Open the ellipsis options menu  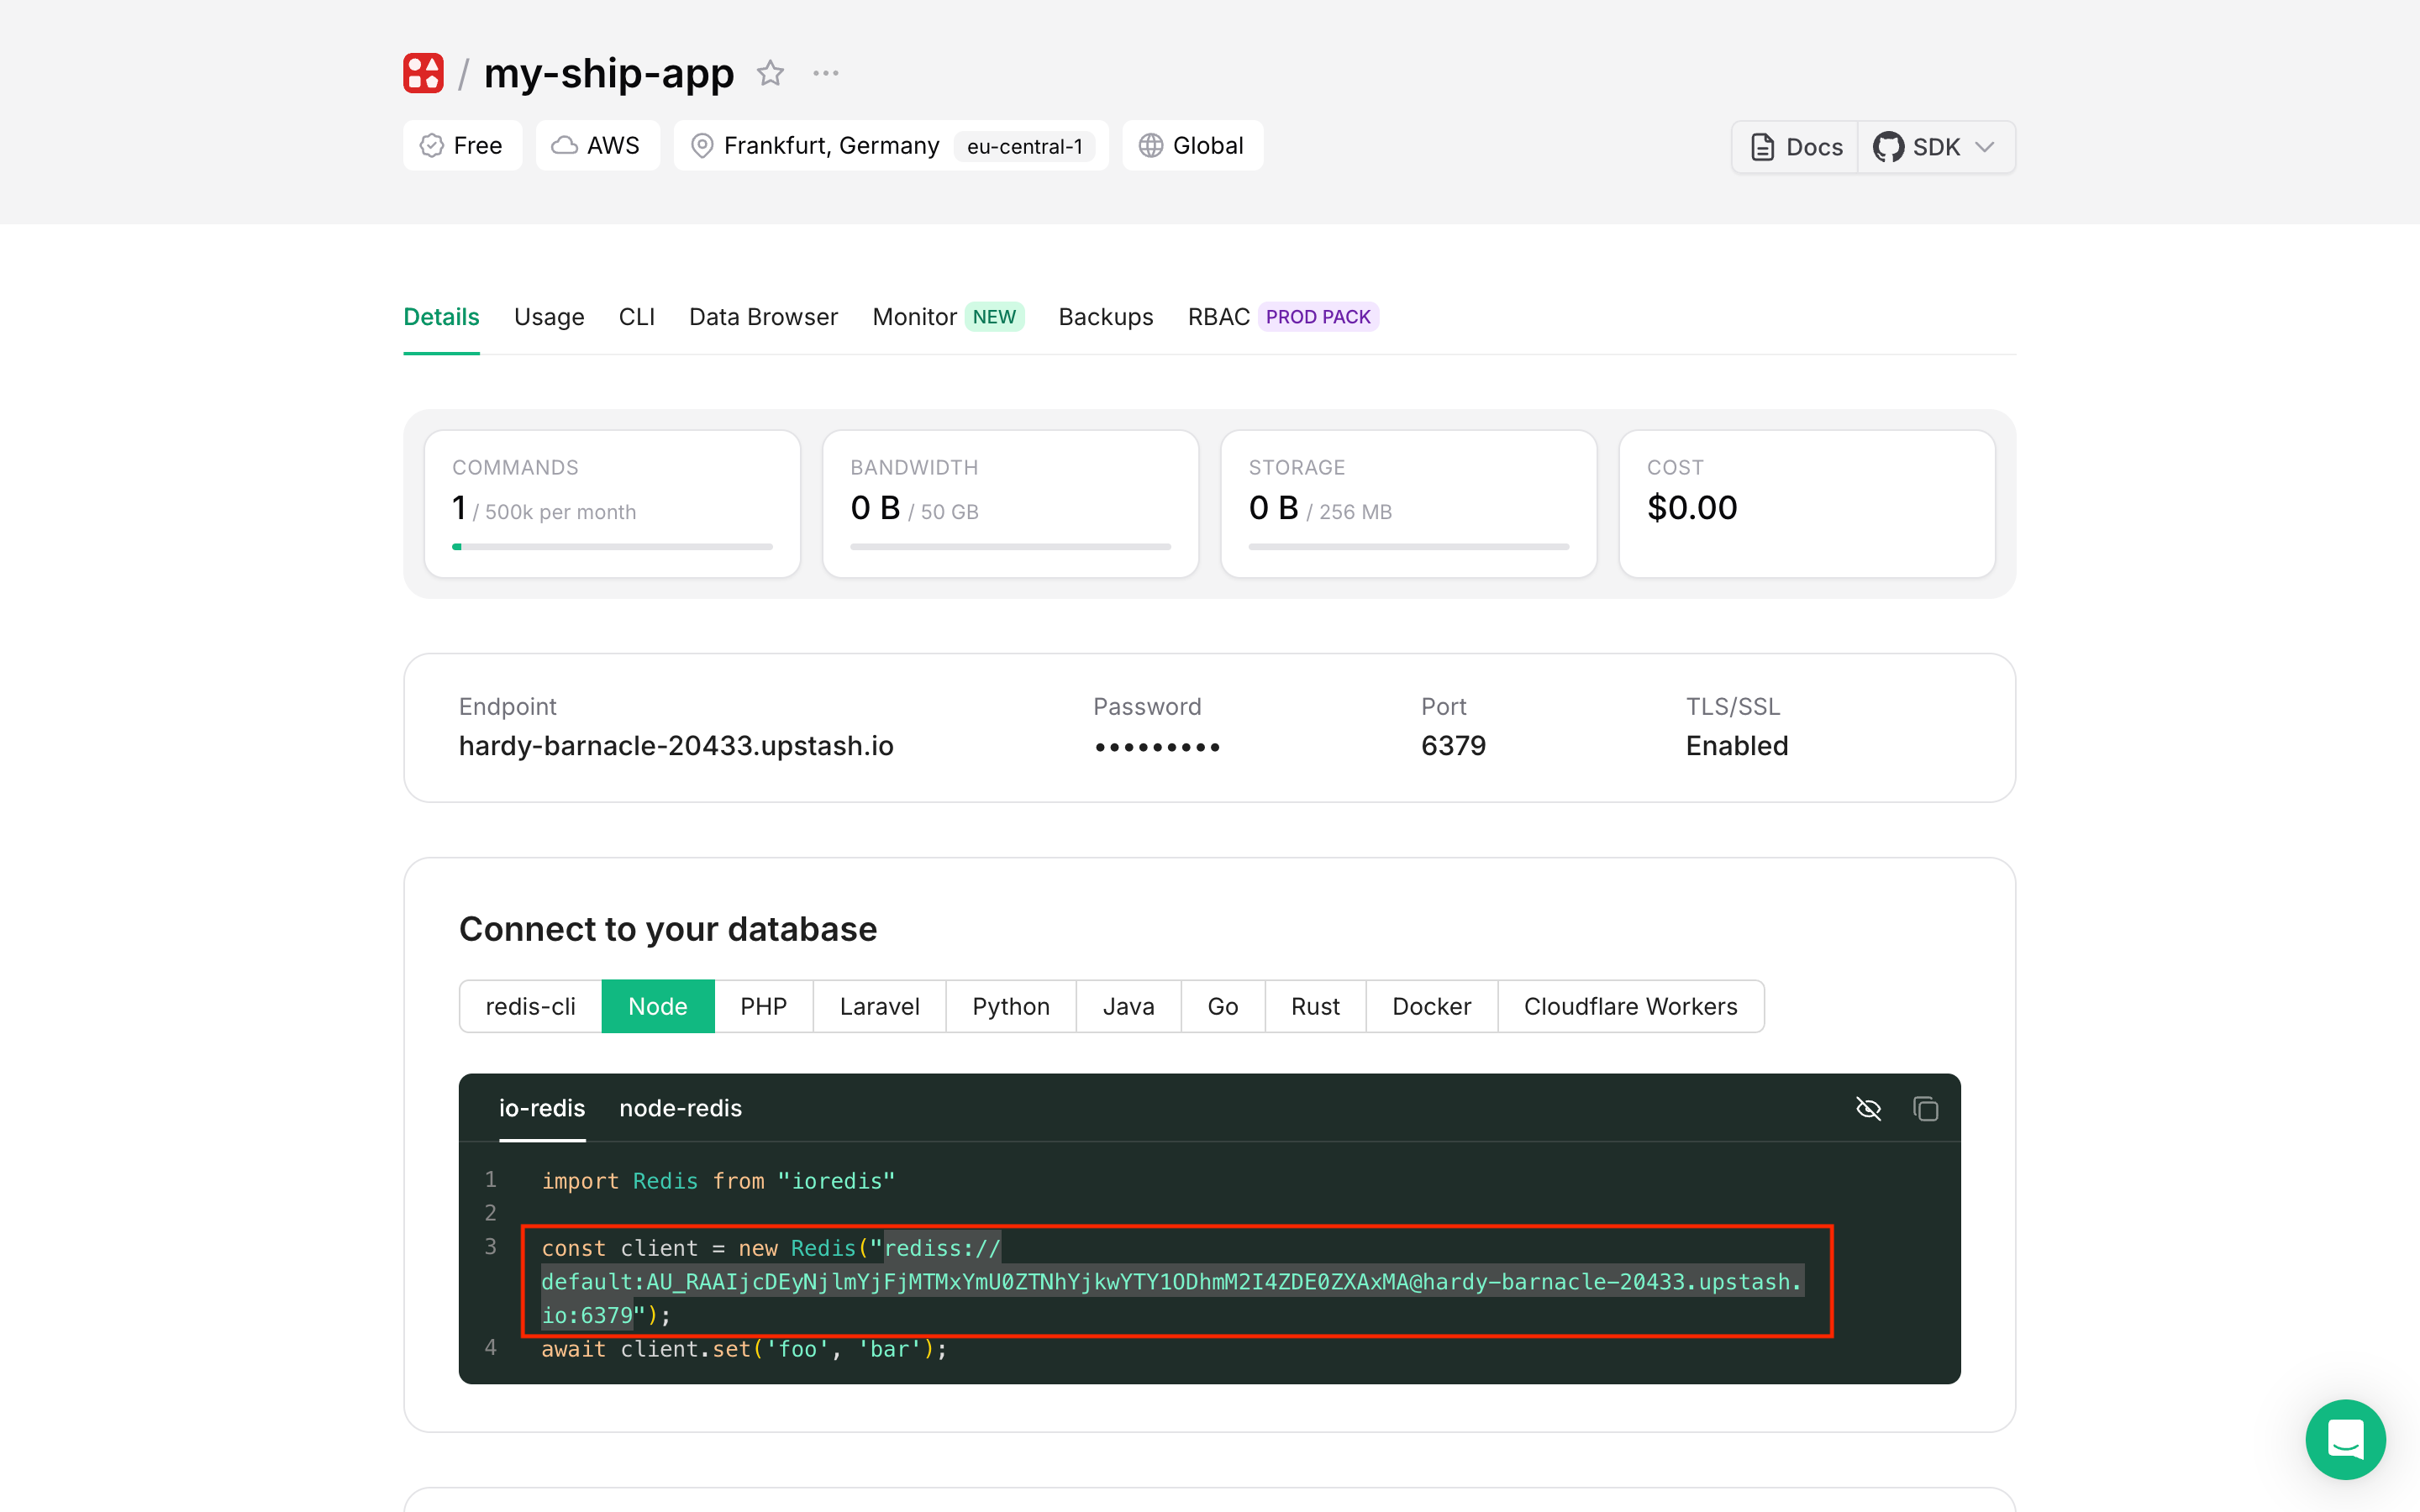click(825, 72)
